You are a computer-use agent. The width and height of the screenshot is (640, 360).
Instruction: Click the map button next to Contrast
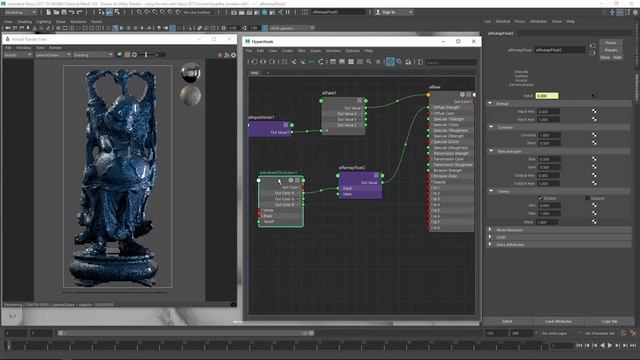pyautogui.click(x=594, y=135)
